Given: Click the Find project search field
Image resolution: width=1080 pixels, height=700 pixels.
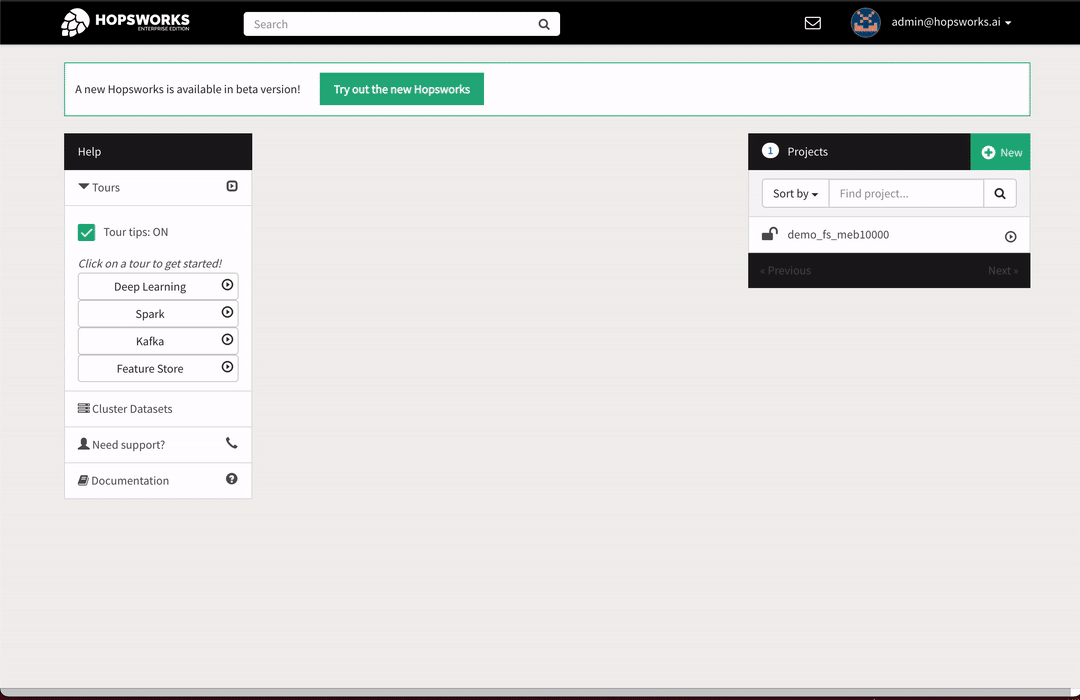Looking at the screenshot, I should (x=906, y=193).
